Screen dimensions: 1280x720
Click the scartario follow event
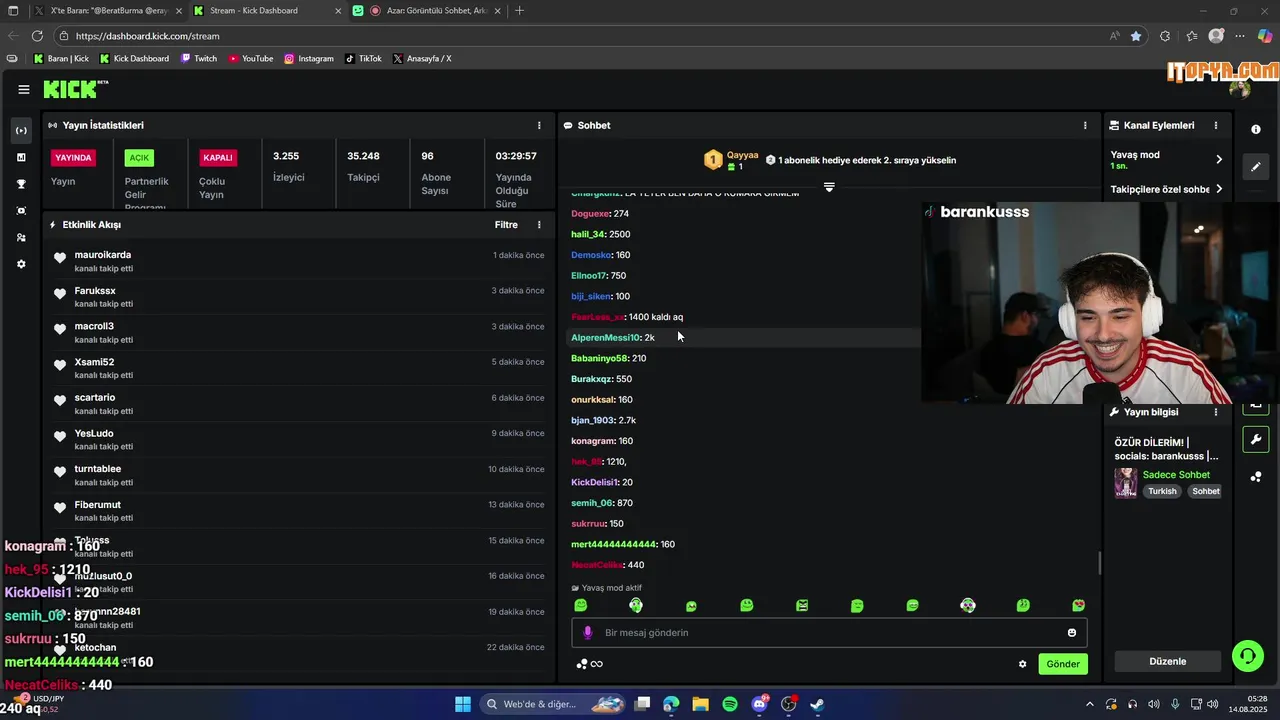tap(298, 404)
